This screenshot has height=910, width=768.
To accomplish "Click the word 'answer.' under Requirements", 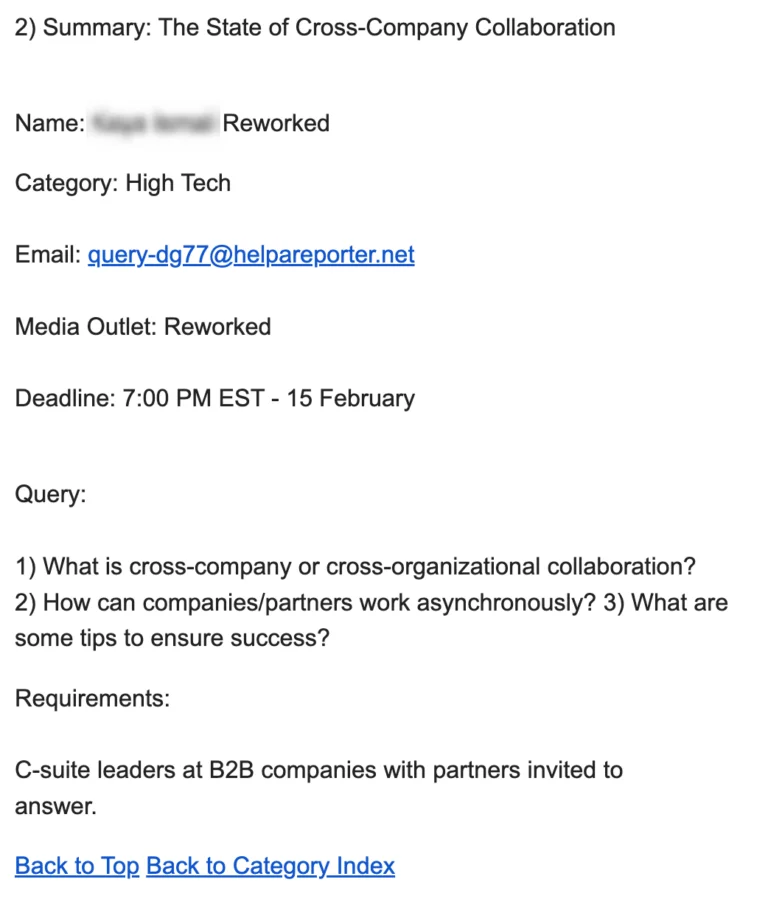I will pos(56,806).
